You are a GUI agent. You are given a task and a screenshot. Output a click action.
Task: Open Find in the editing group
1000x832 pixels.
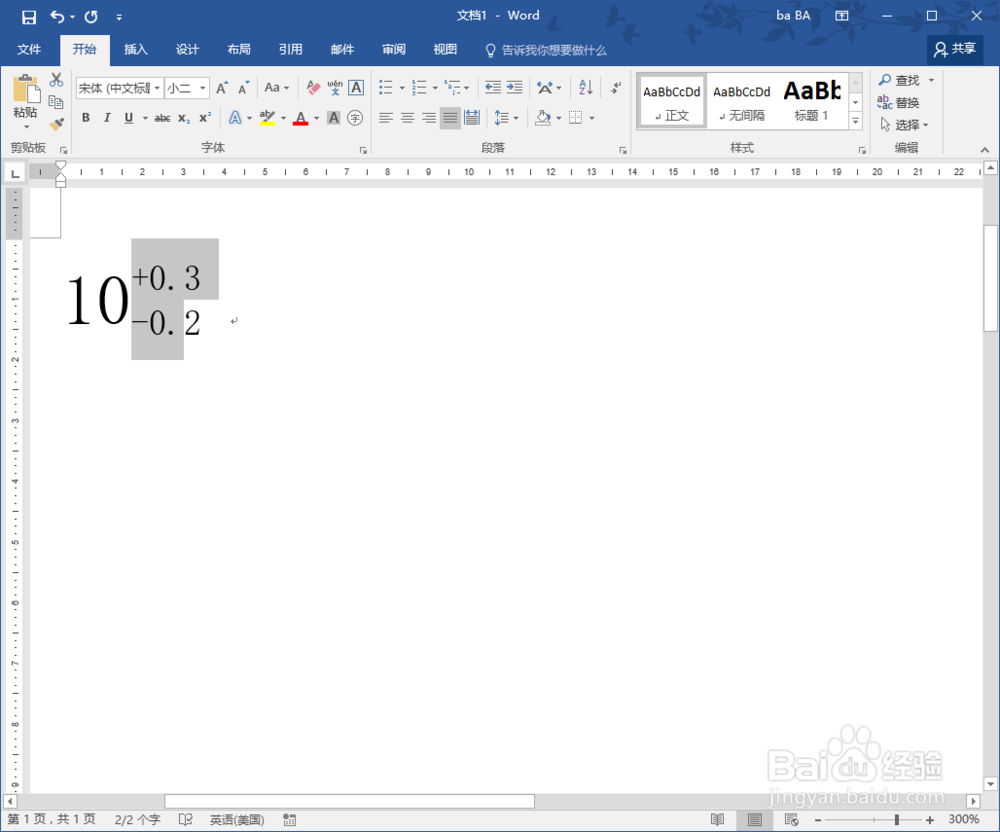coord(899,80)
